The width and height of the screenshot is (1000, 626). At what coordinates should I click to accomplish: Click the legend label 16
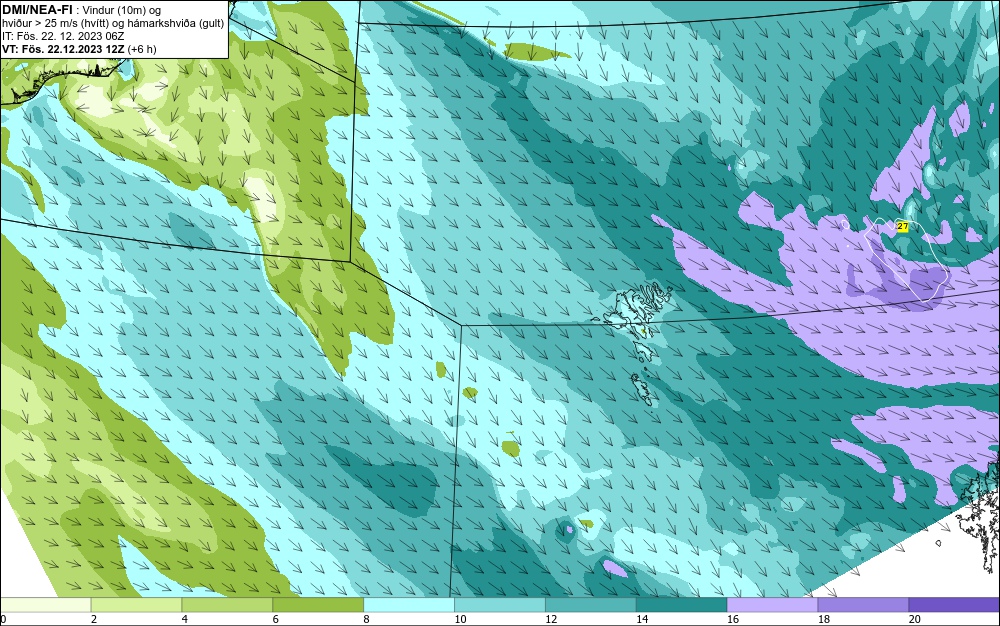coord(733,619)
